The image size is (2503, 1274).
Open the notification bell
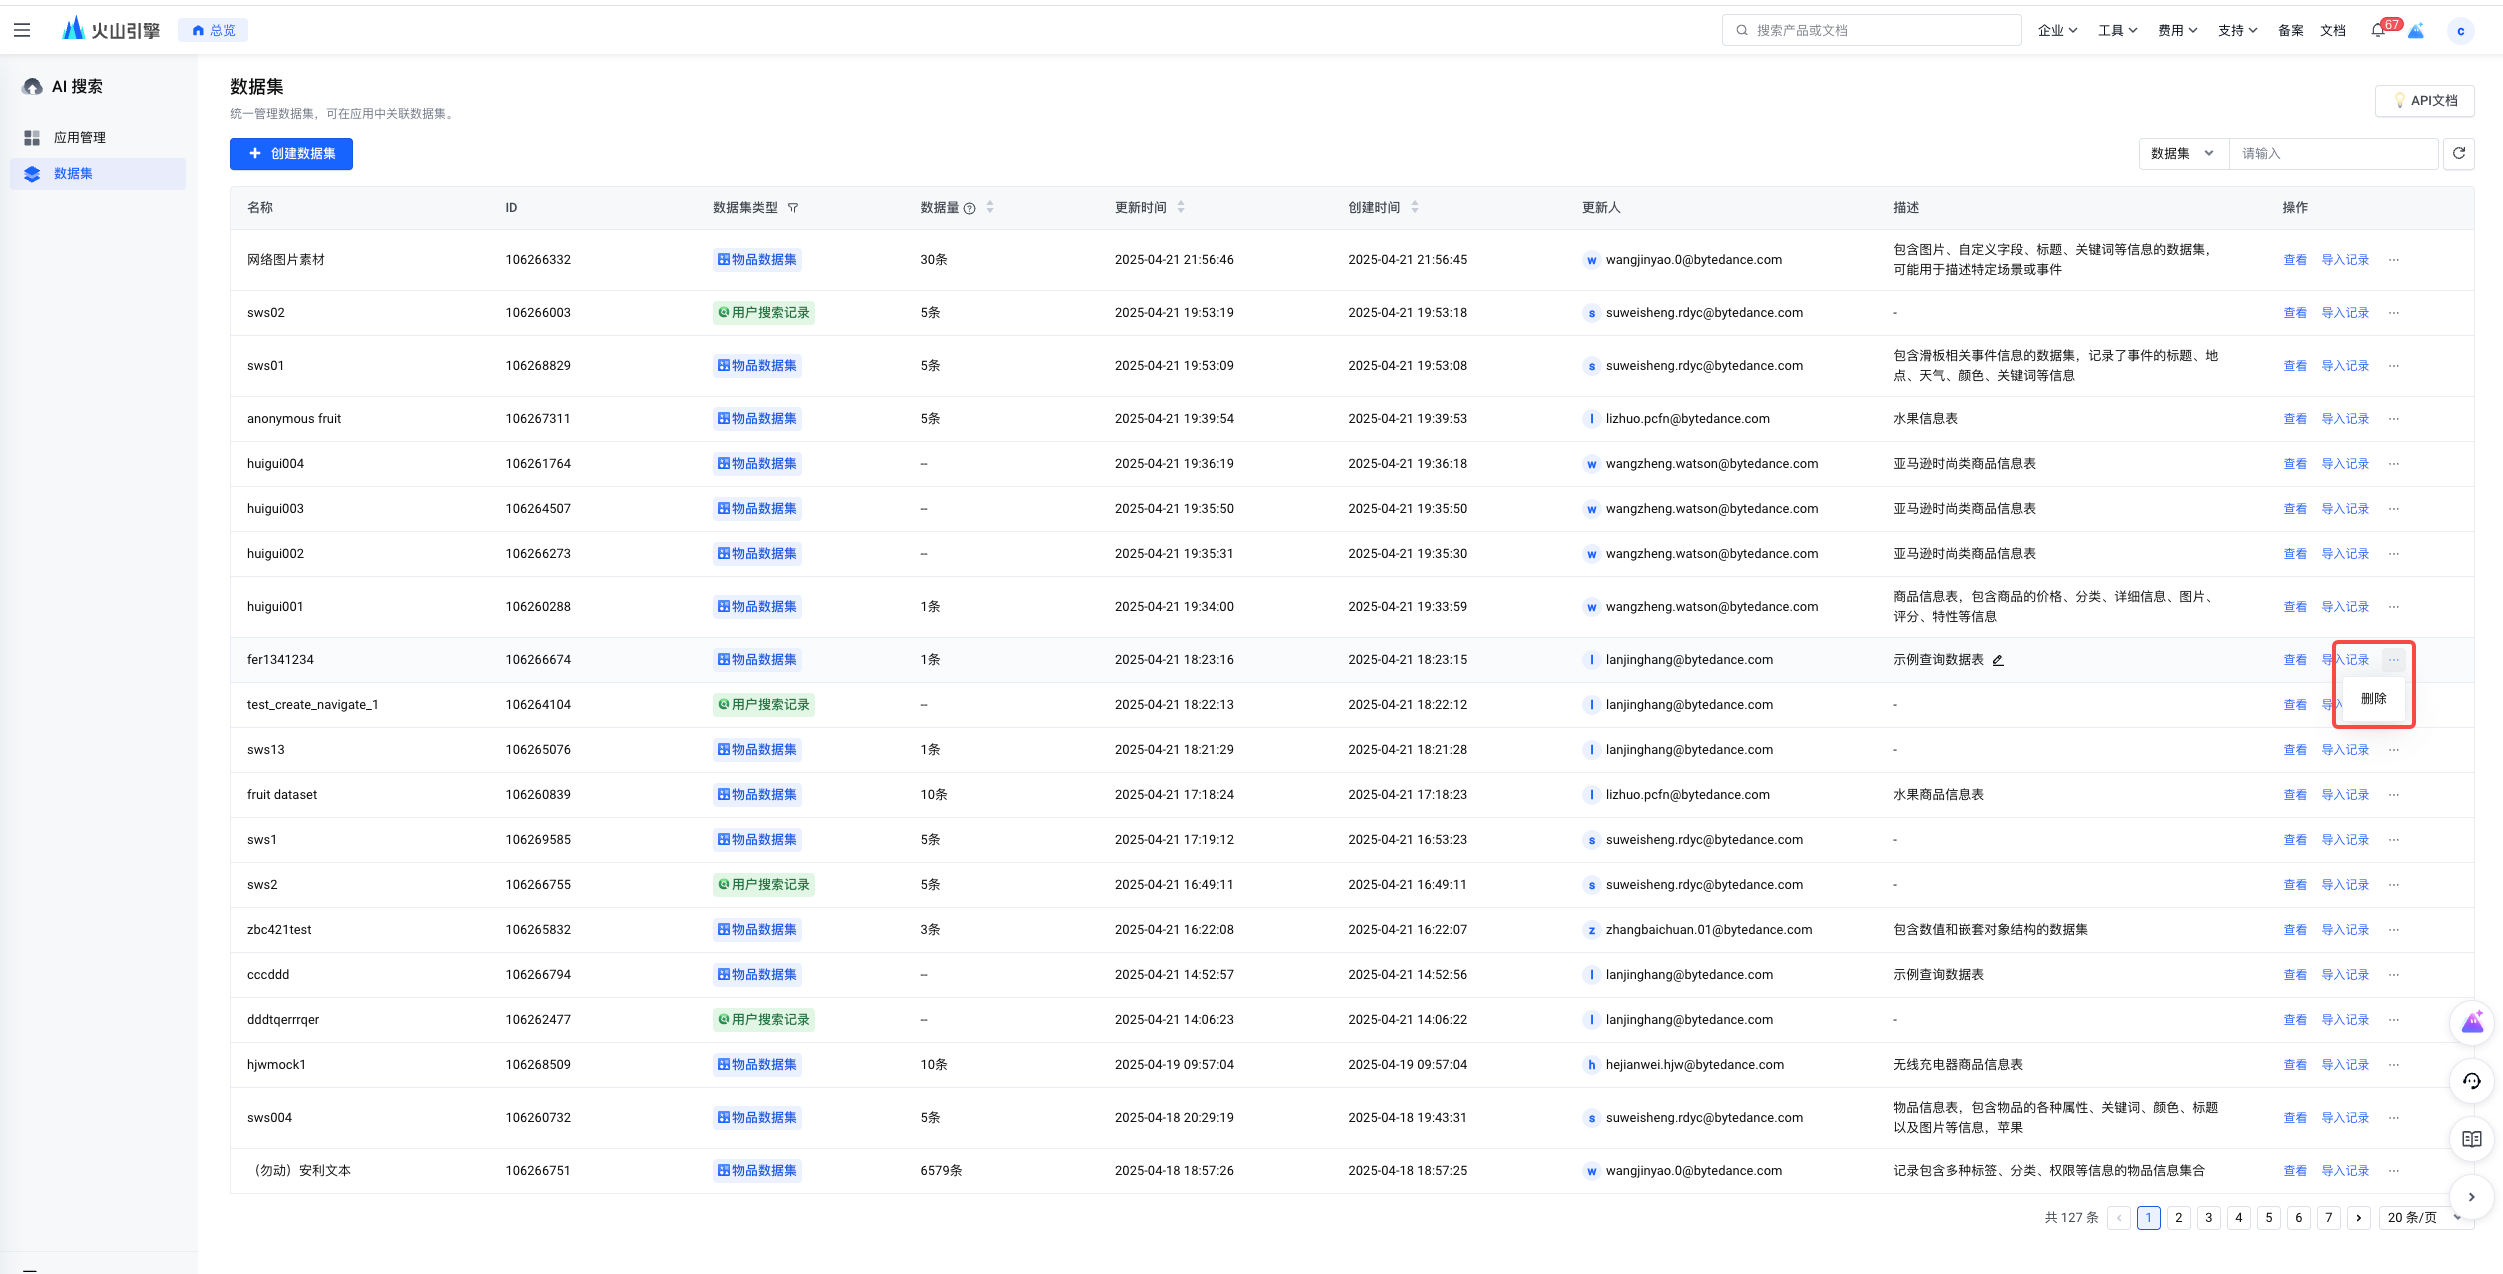coord(2377,30)
